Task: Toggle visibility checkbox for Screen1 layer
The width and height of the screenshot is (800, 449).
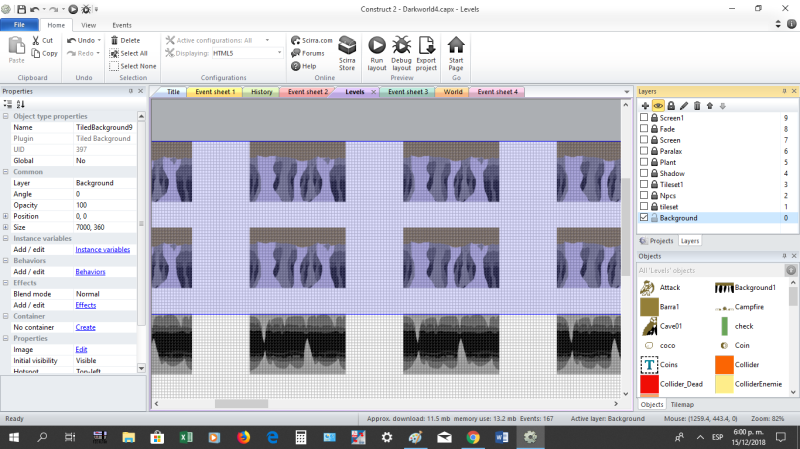Action: 644,117
